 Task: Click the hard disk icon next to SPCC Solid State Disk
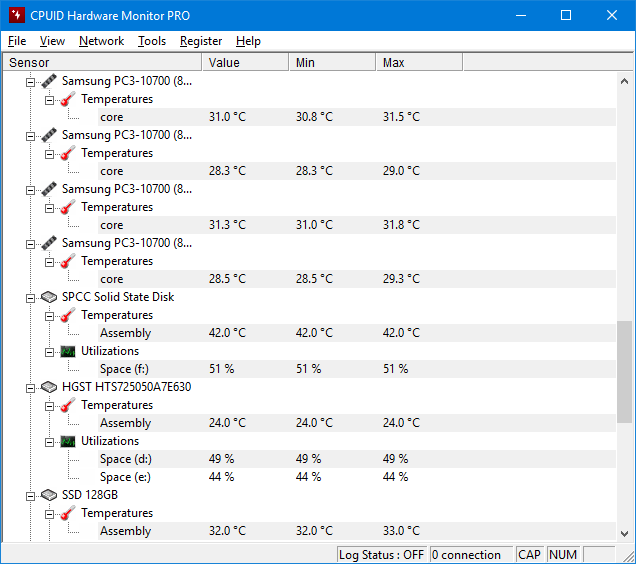(49, 297)
